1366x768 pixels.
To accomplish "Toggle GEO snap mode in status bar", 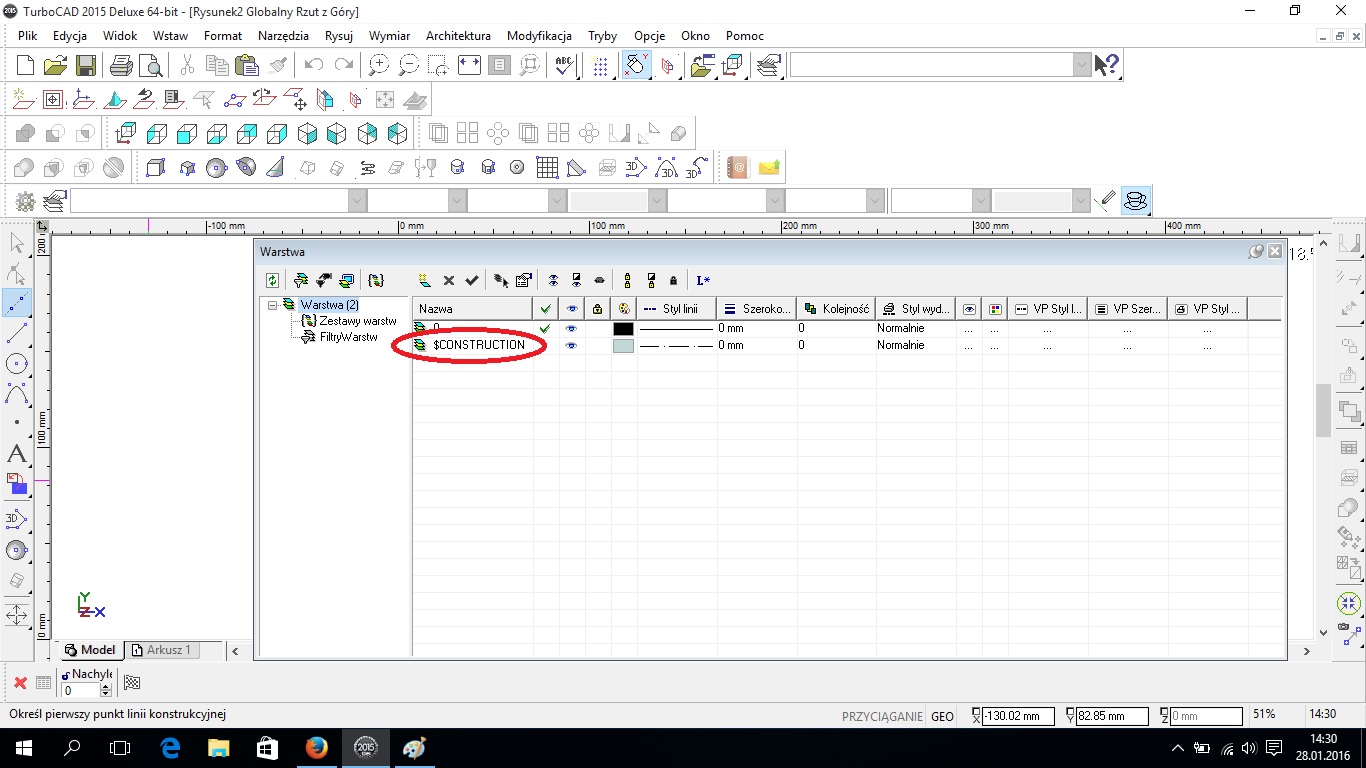I will [942, 716].
